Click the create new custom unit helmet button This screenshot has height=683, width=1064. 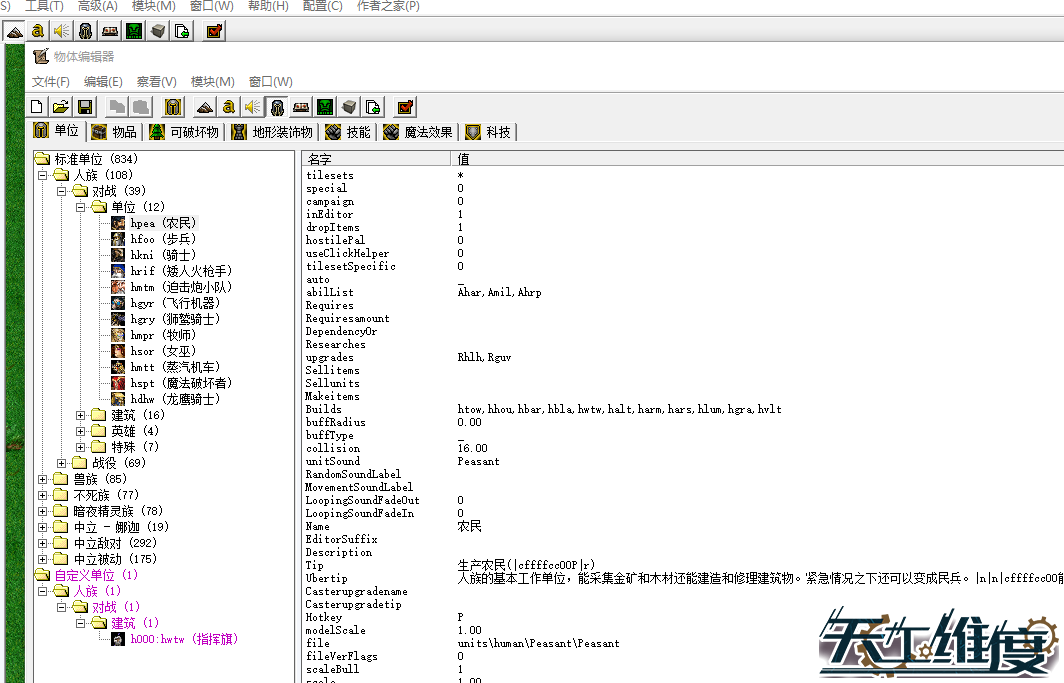173,107
